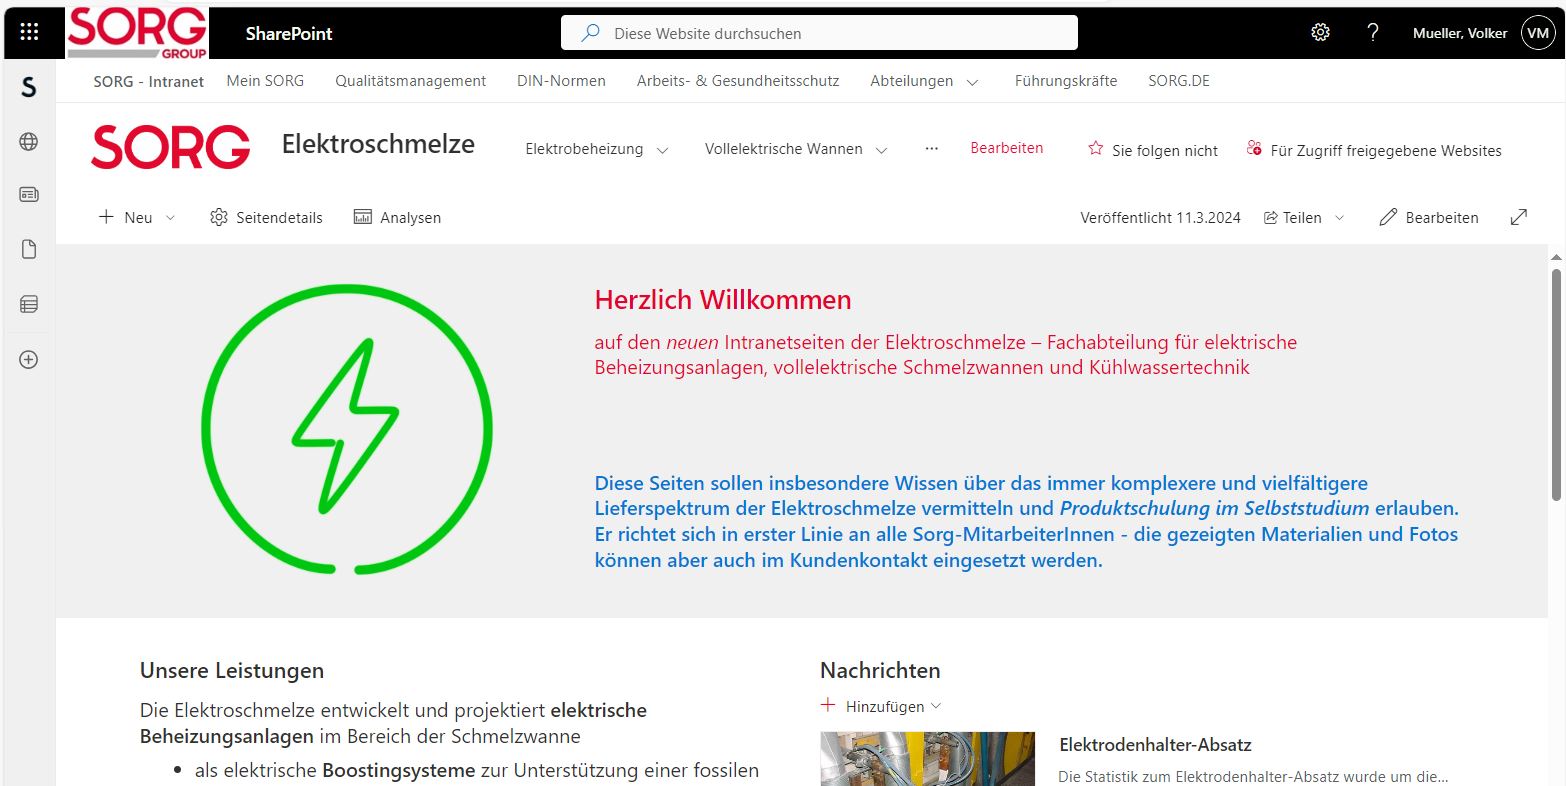This screenshot has width=1566, height=786.
Task: Click the Elektroschmelze site title
Action: click(378, 144)
